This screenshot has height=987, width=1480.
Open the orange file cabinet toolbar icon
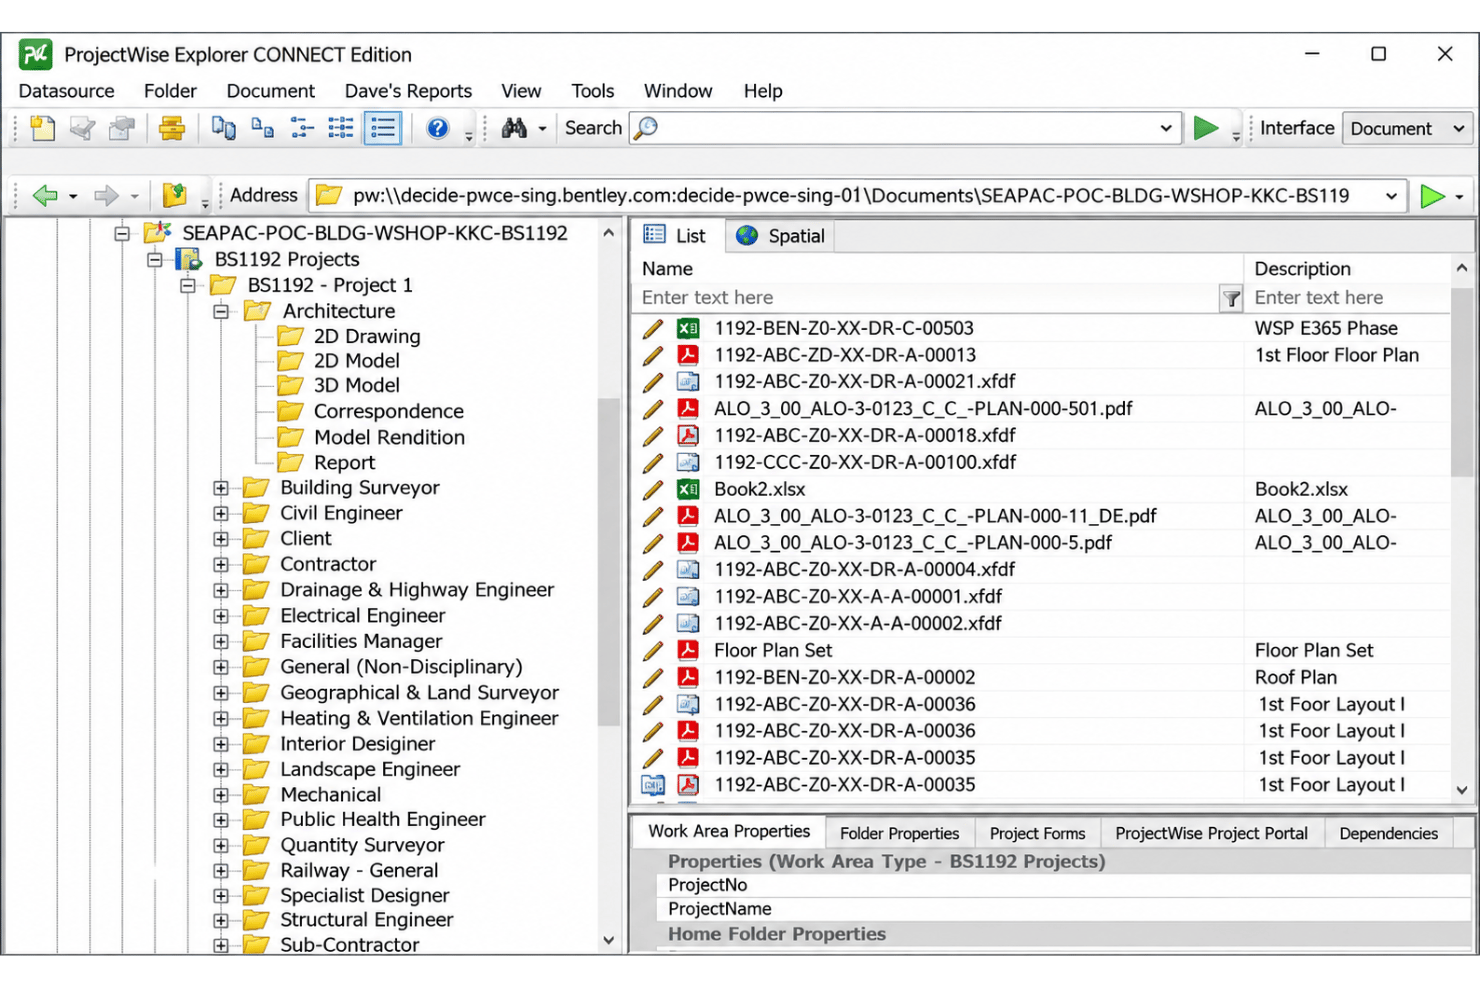pyautogui.click(x=172, y=128)
